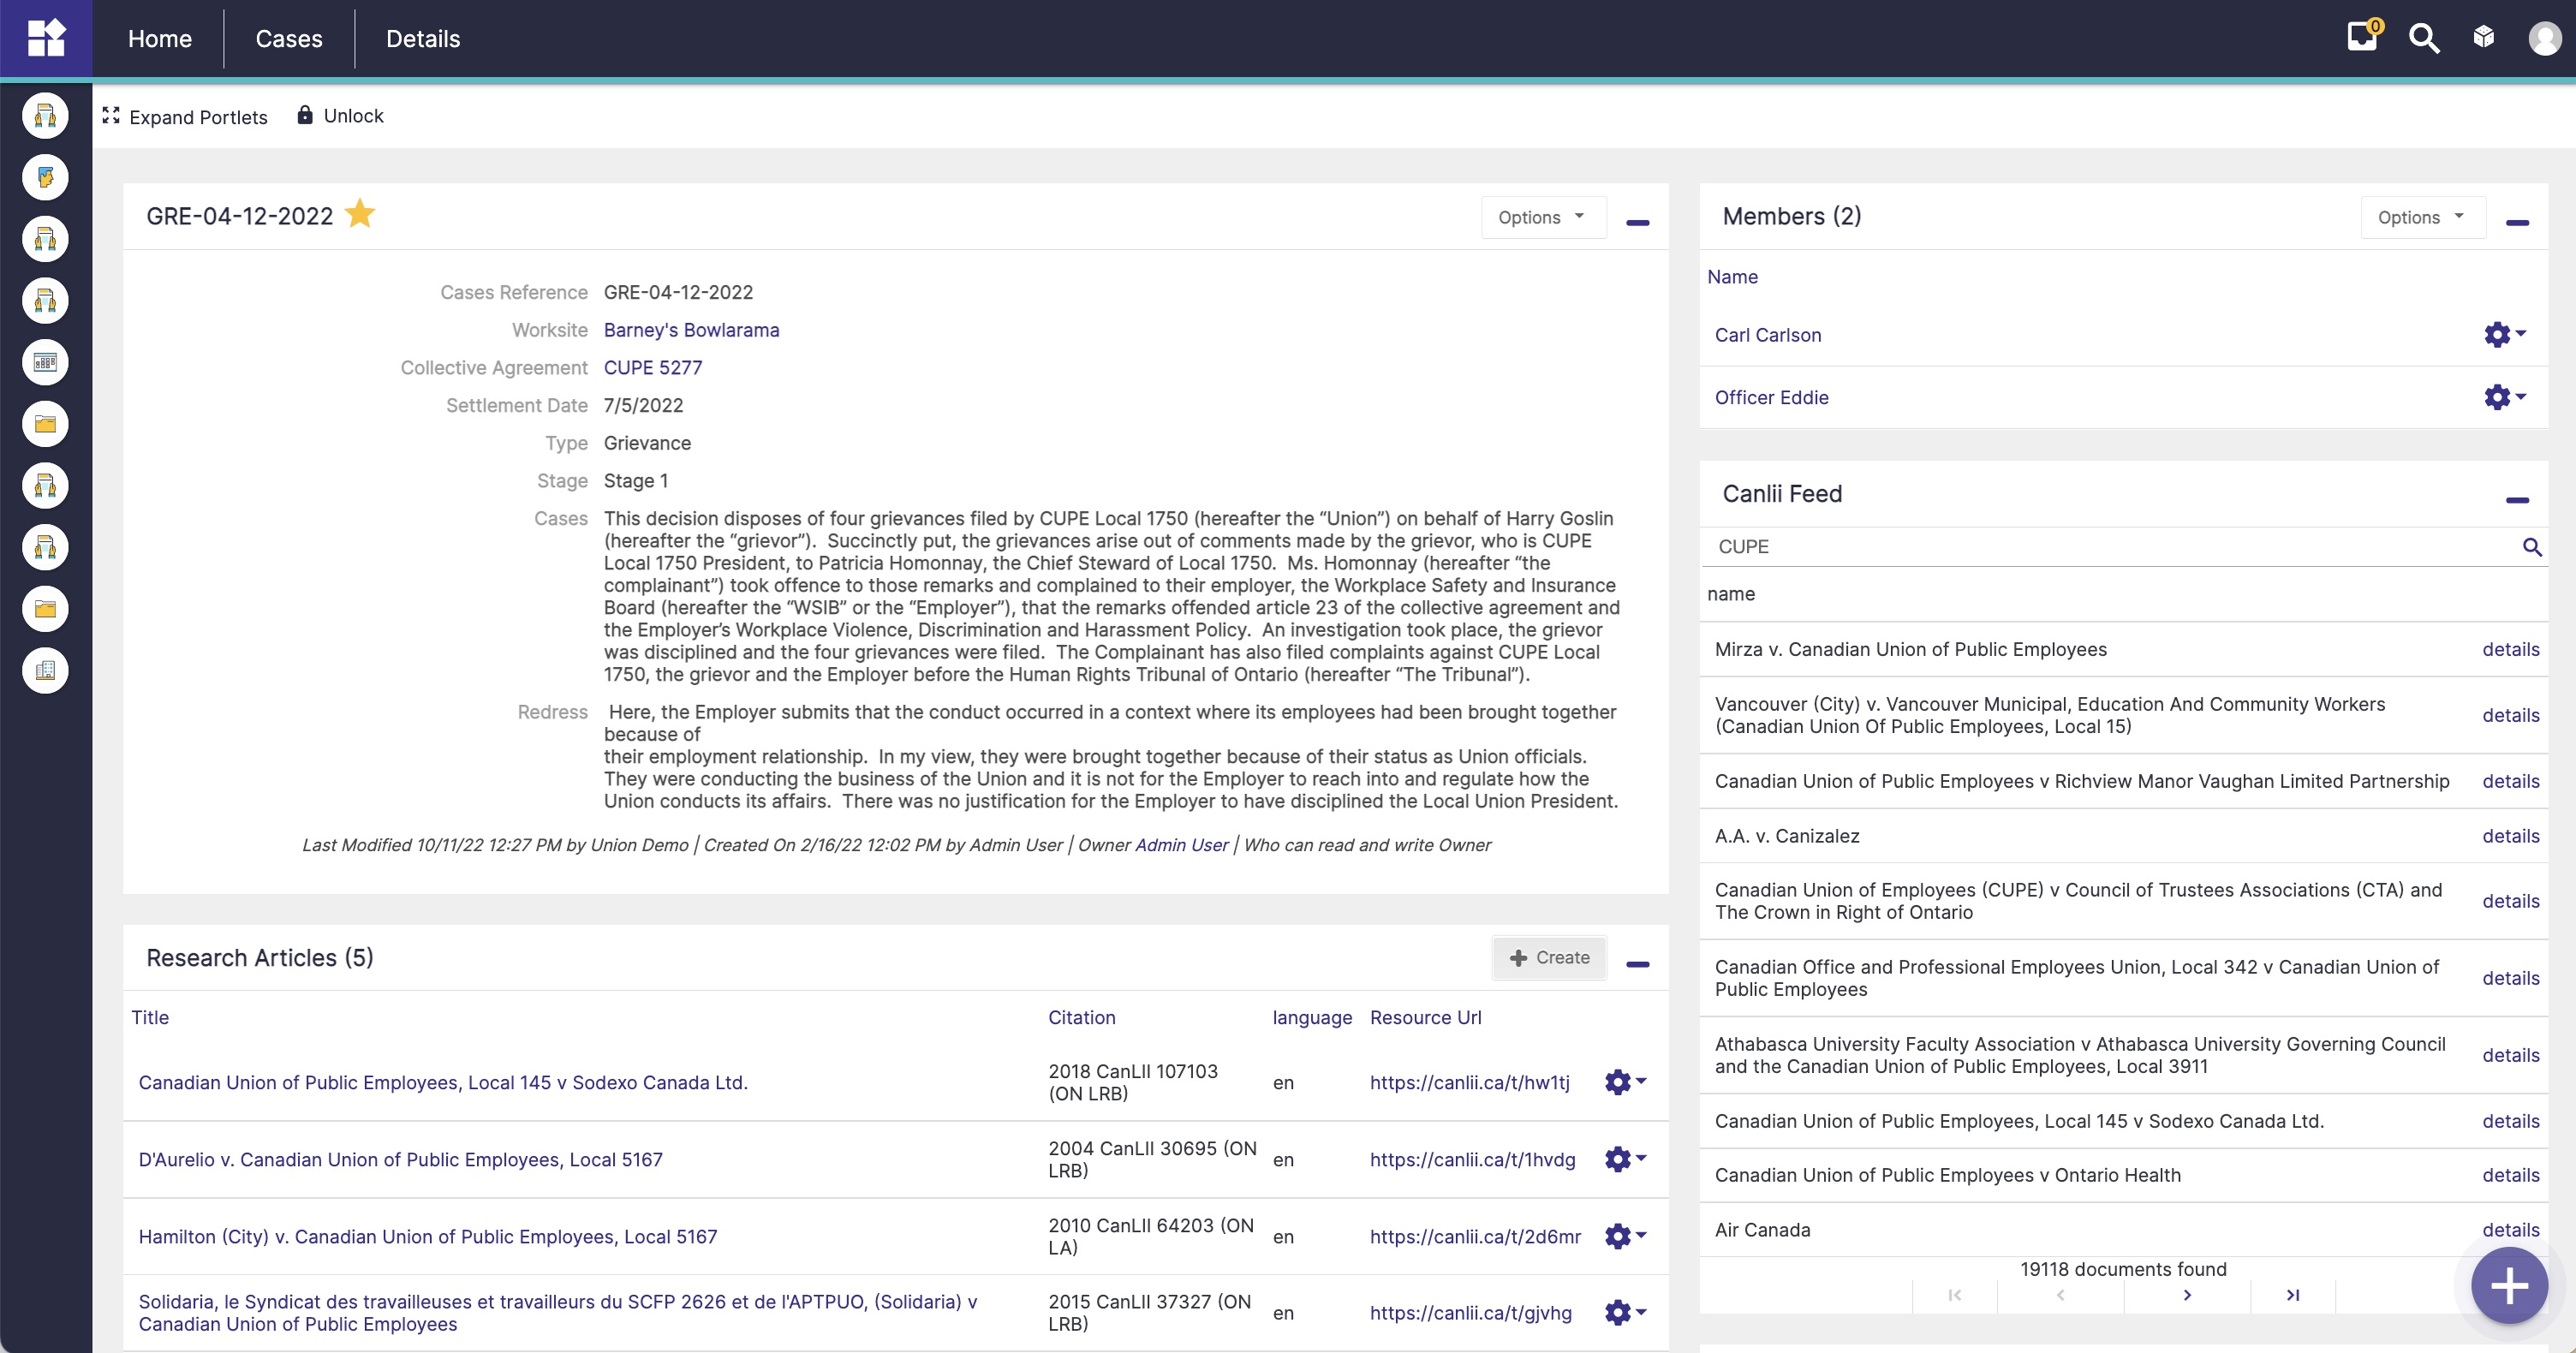Open Barney's Bowlarama worksite link

point(691,330)
